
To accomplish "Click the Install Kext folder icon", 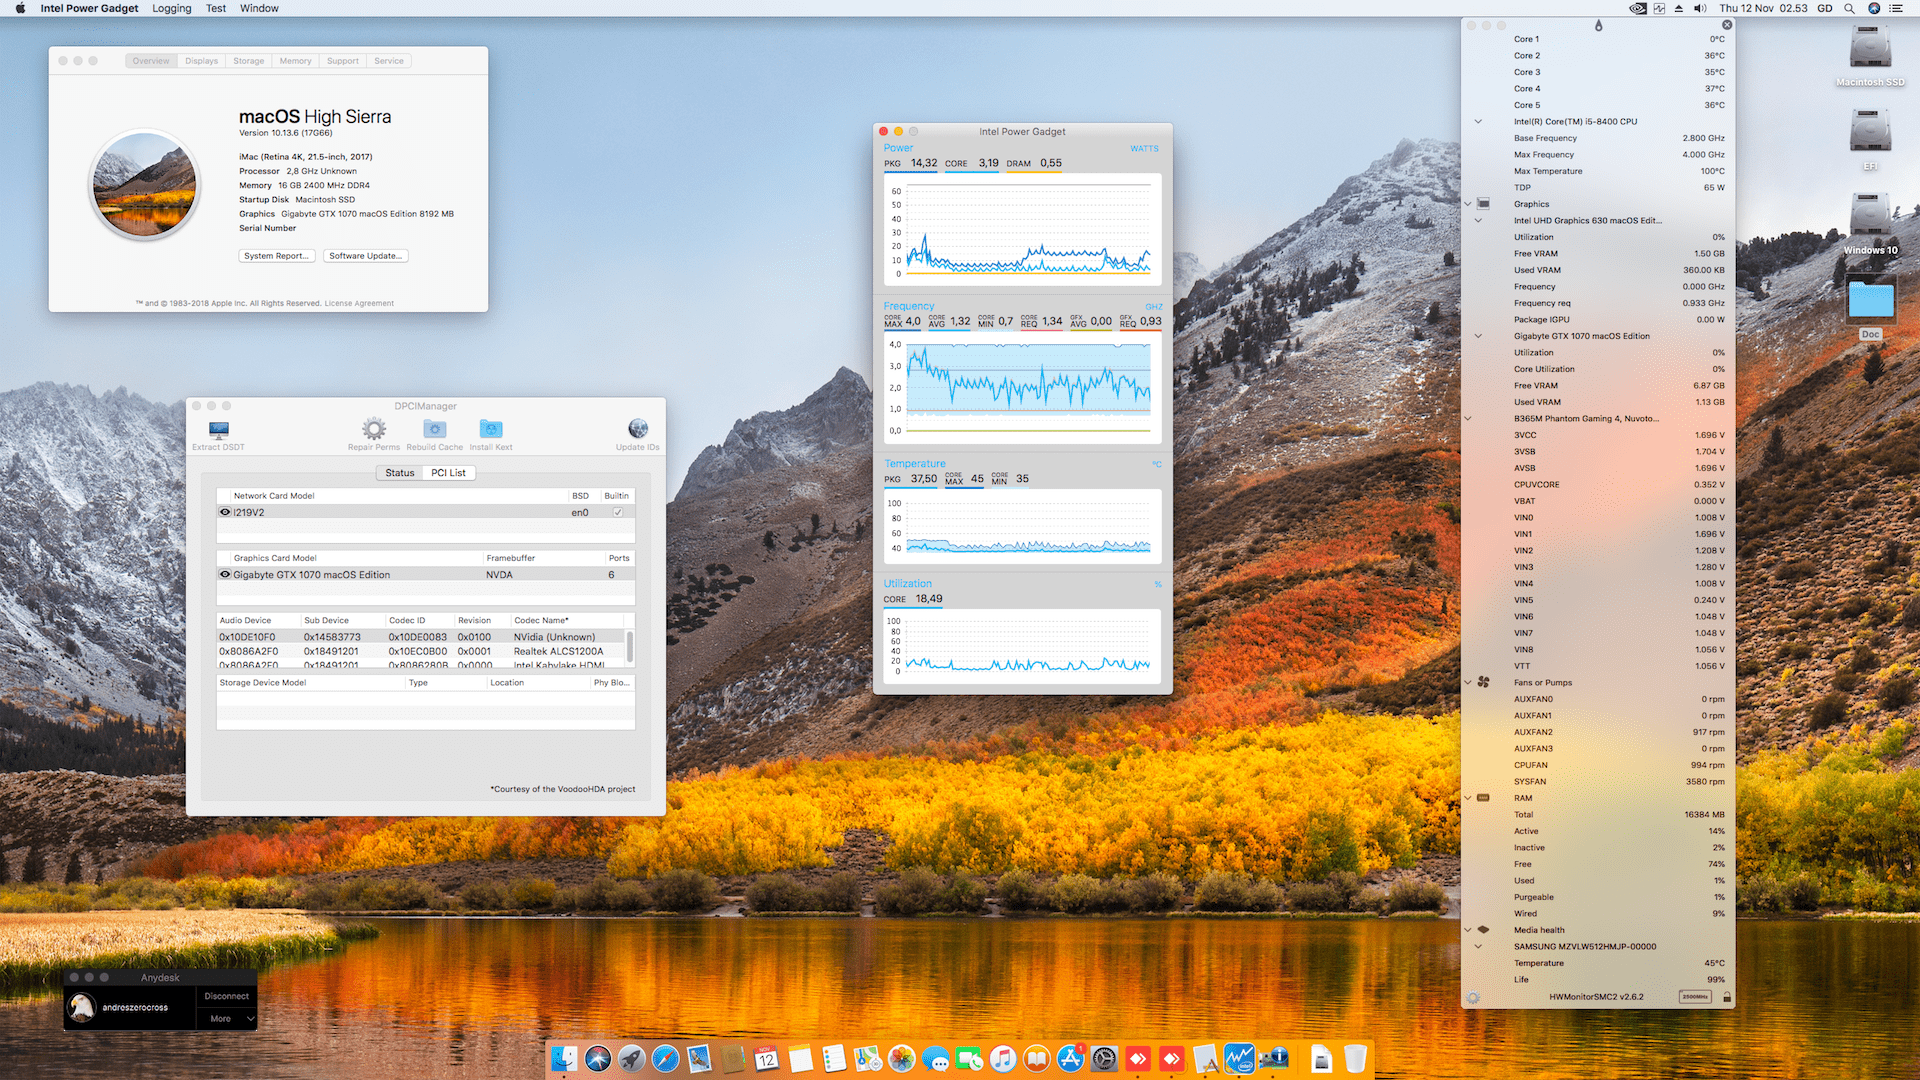I will coord(490,430).
